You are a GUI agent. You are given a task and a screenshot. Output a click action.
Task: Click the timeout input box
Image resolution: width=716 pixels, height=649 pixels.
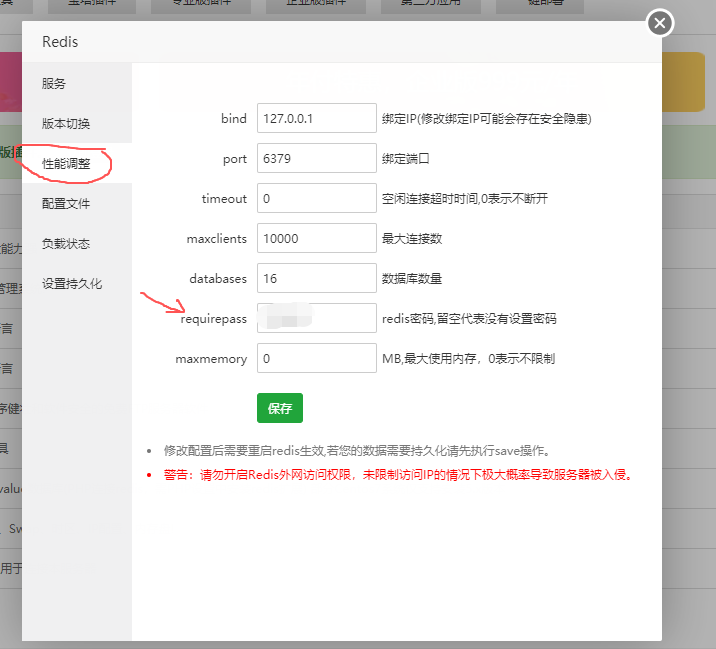click(x=316, y=198)
